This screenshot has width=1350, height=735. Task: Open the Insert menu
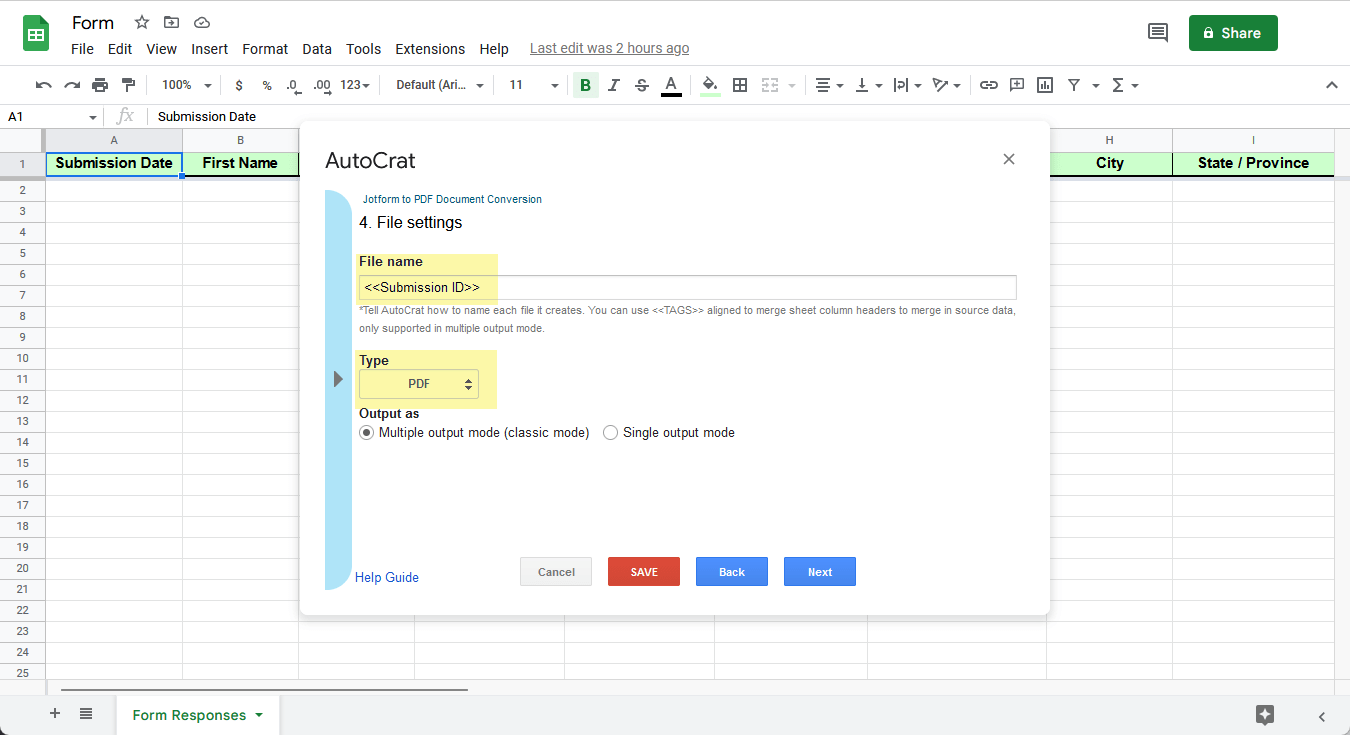[210, 49]
